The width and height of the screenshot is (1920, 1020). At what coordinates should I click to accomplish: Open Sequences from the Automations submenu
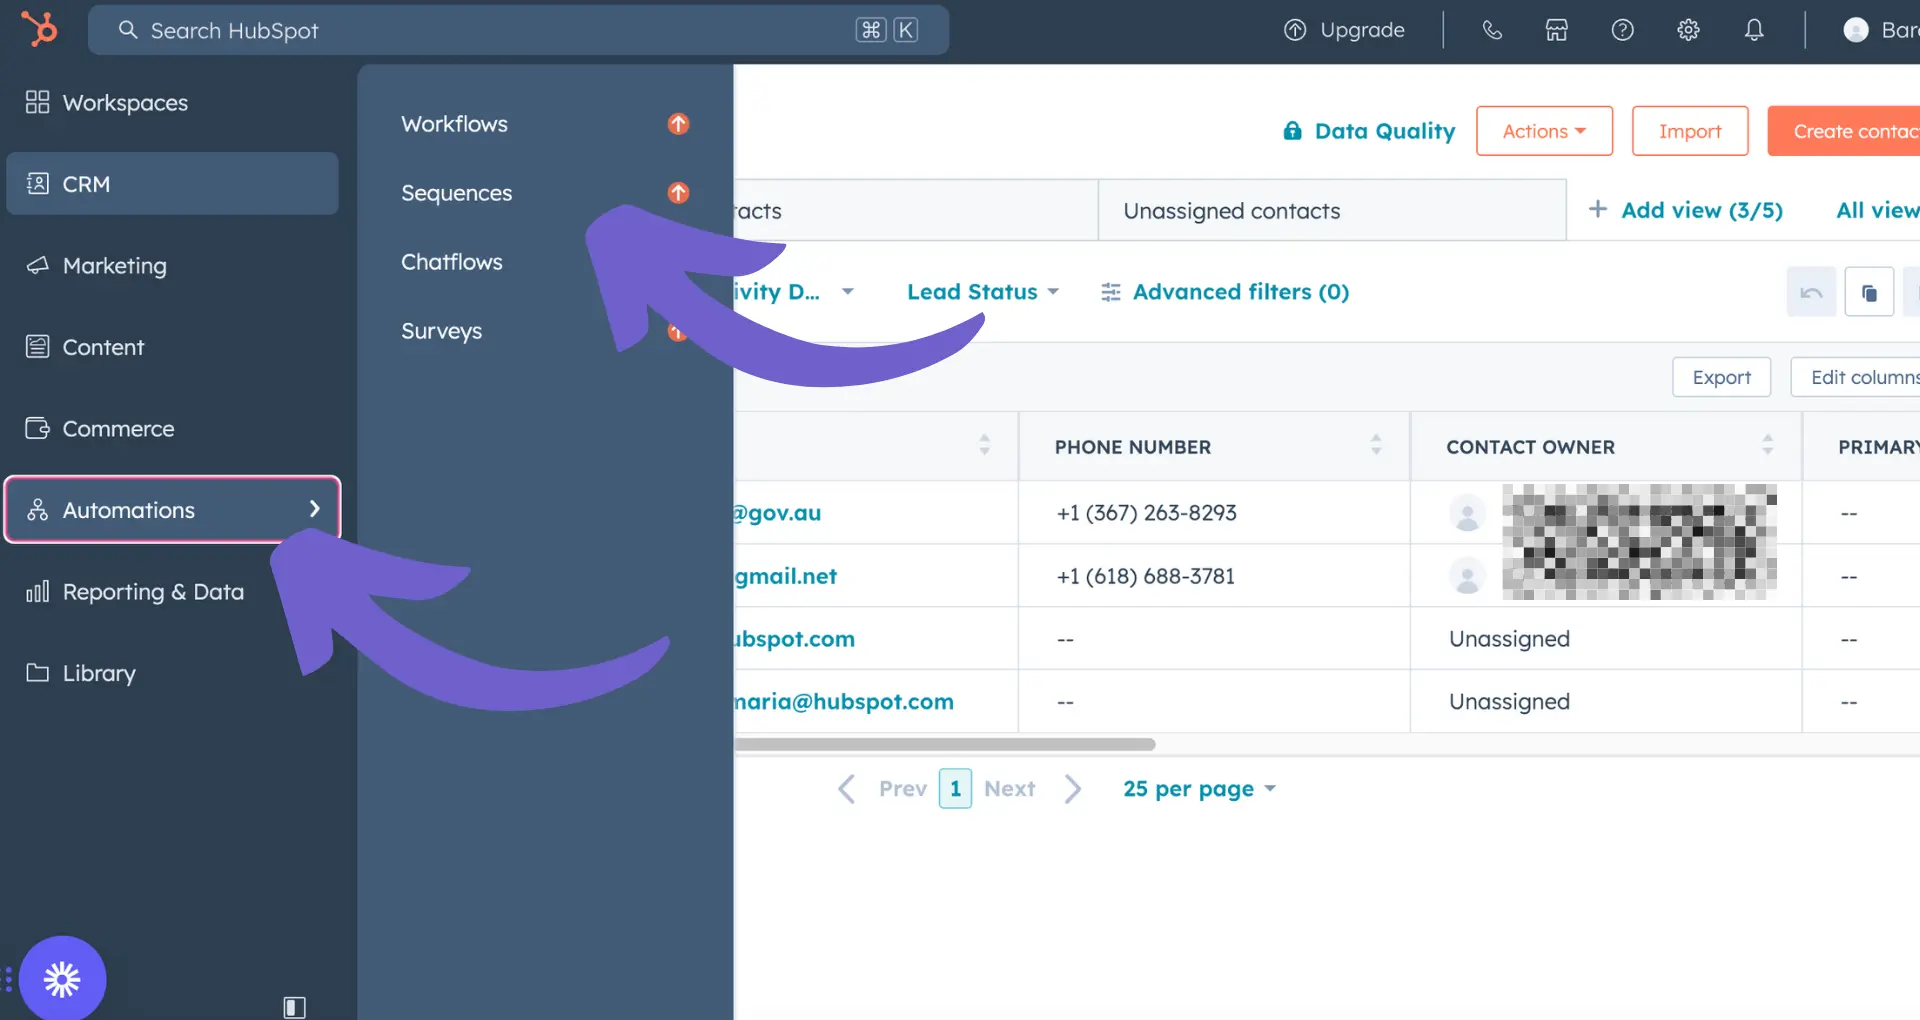tap(456, 193)
